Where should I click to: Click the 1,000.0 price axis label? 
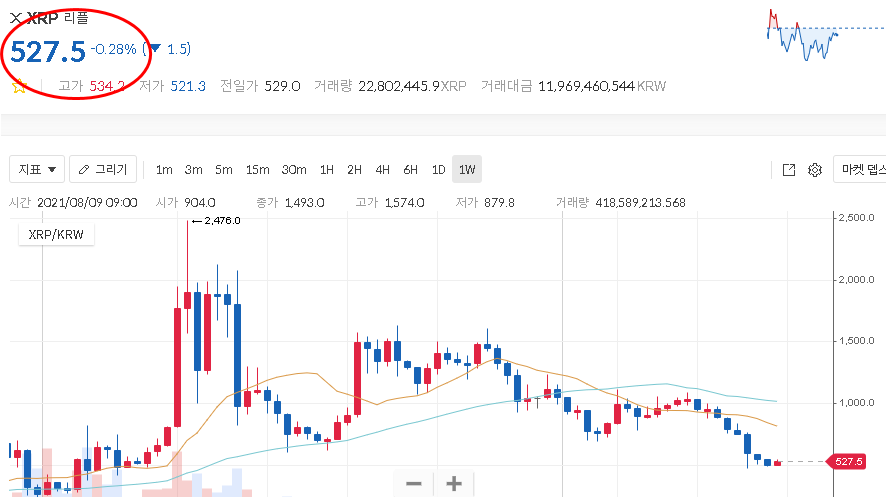856,403
